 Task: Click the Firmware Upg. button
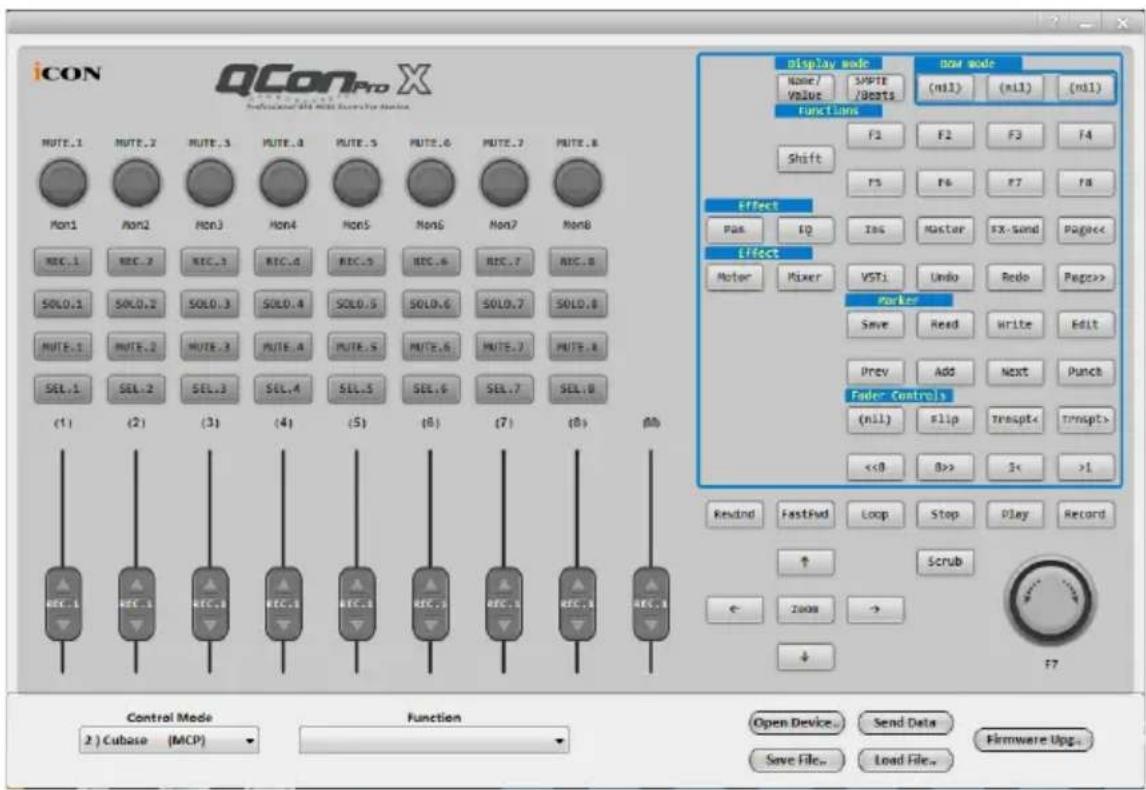[1033, 740]
